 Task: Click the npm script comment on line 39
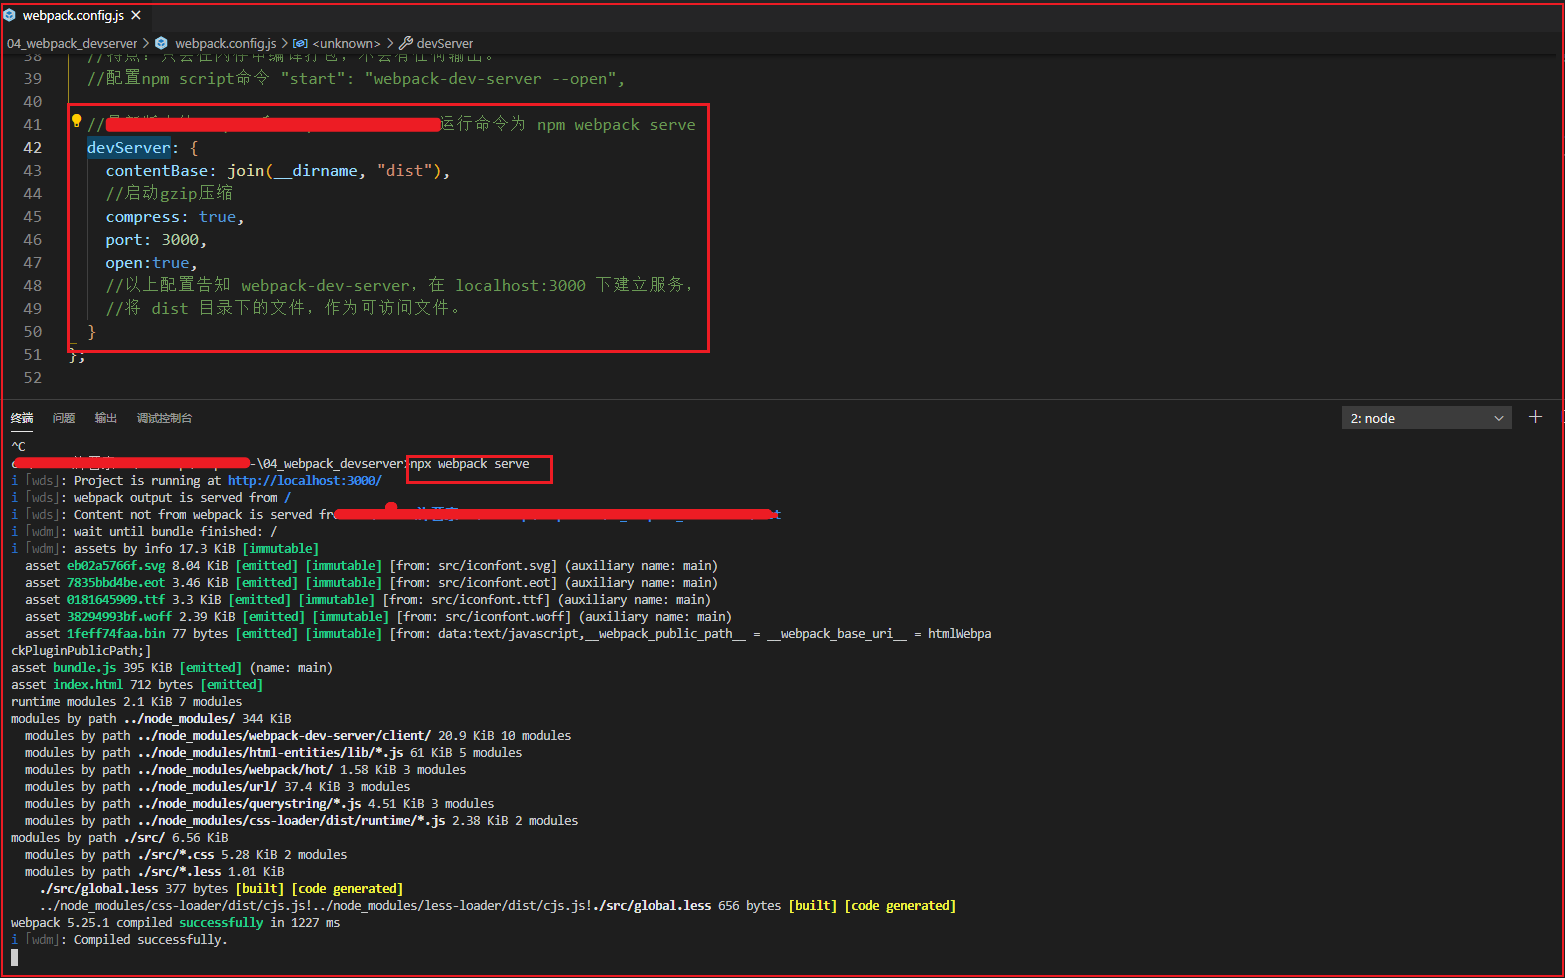click(x=356, y=79)
